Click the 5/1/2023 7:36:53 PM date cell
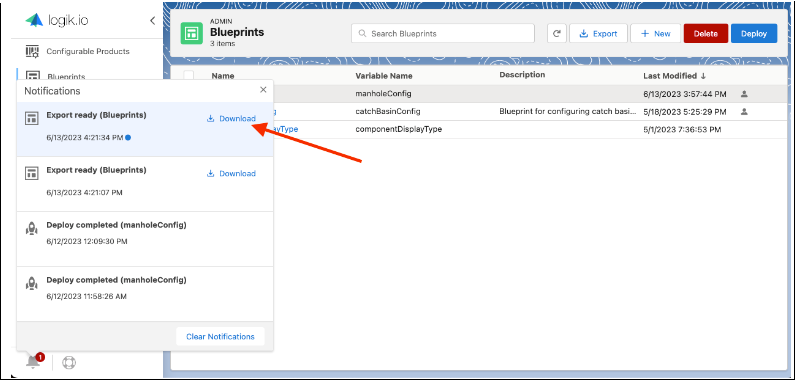The image size is (795, 380). tap(682, 129)
